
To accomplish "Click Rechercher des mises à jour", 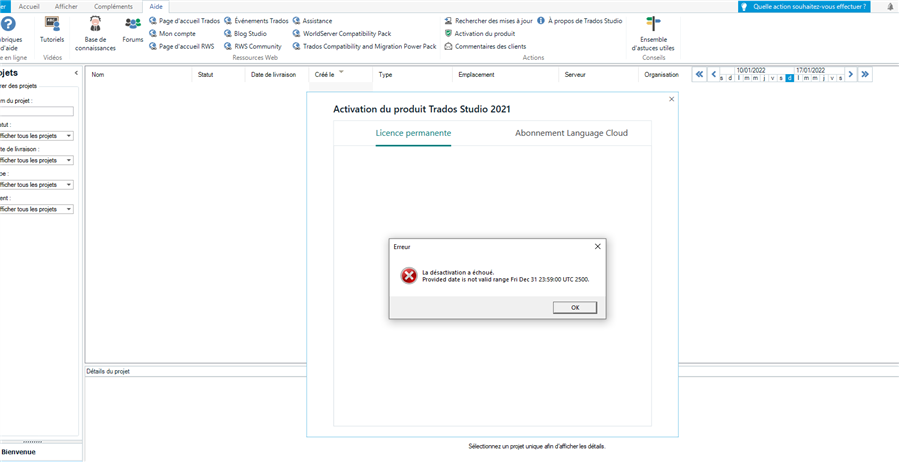I will [489, 21].
